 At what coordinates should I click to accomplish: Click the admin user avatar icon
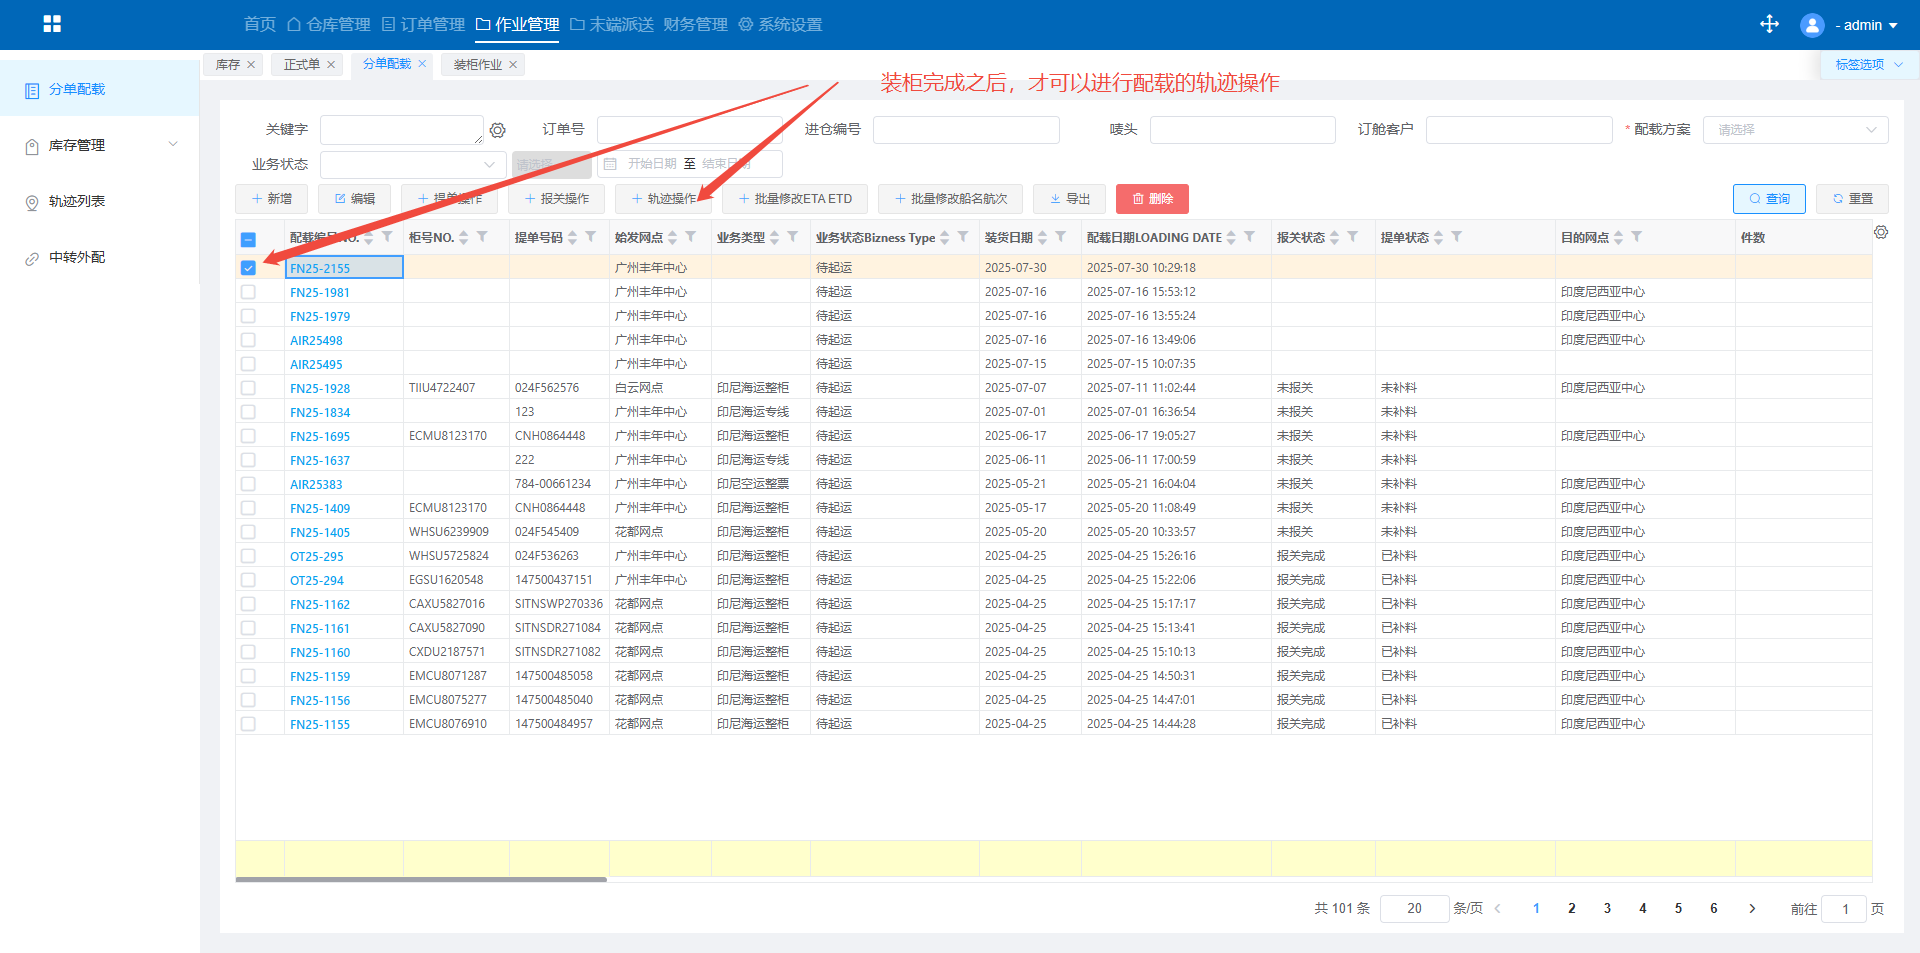pyautogui.click(x=1811, y=25)
